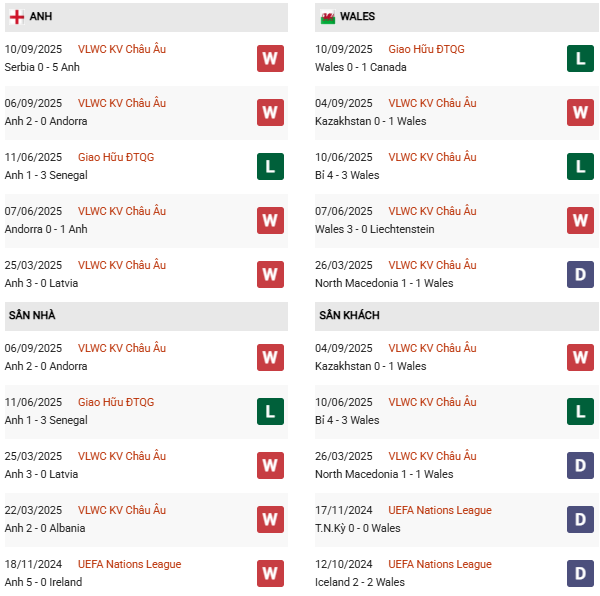Click the L badge for Wales 0 - 1 Canada
600x596 pixels.
tap(581, 58)
